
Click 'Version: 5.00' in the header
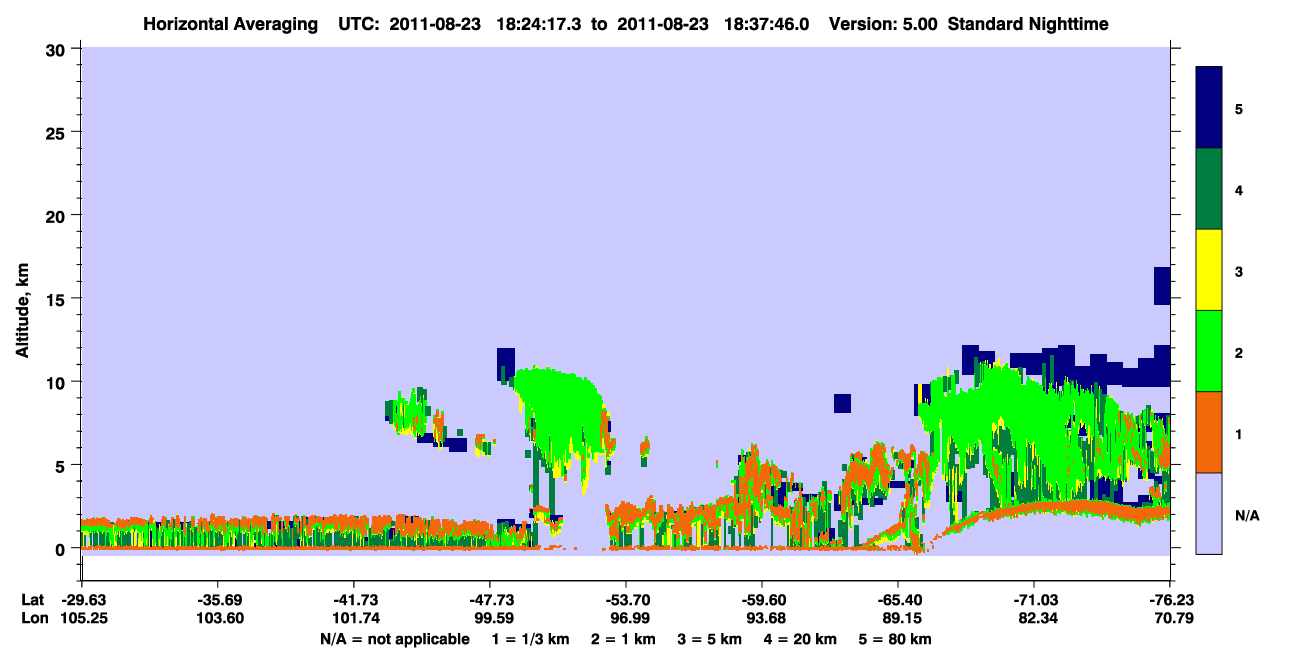(x=883, y=24)
